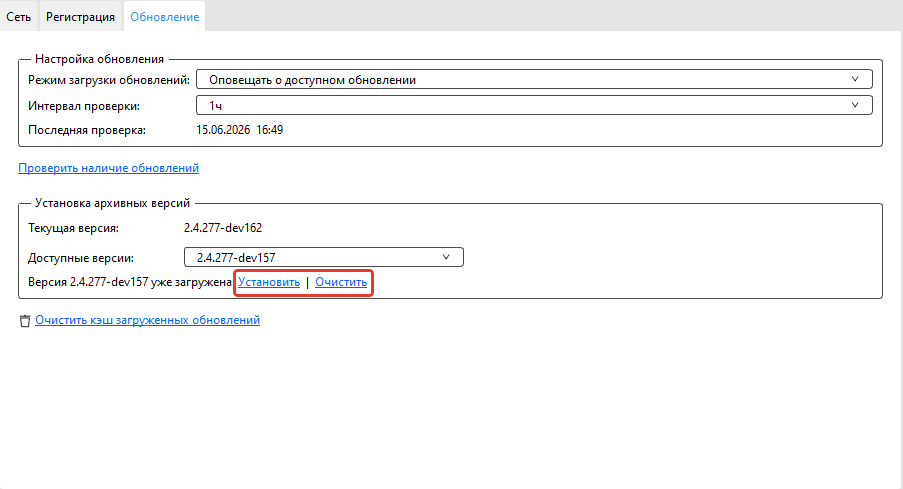The image size is (903, 489).
Task: Open the Доступные версии dropdown list
Action: pyautogui.click(x=324, y=257)
